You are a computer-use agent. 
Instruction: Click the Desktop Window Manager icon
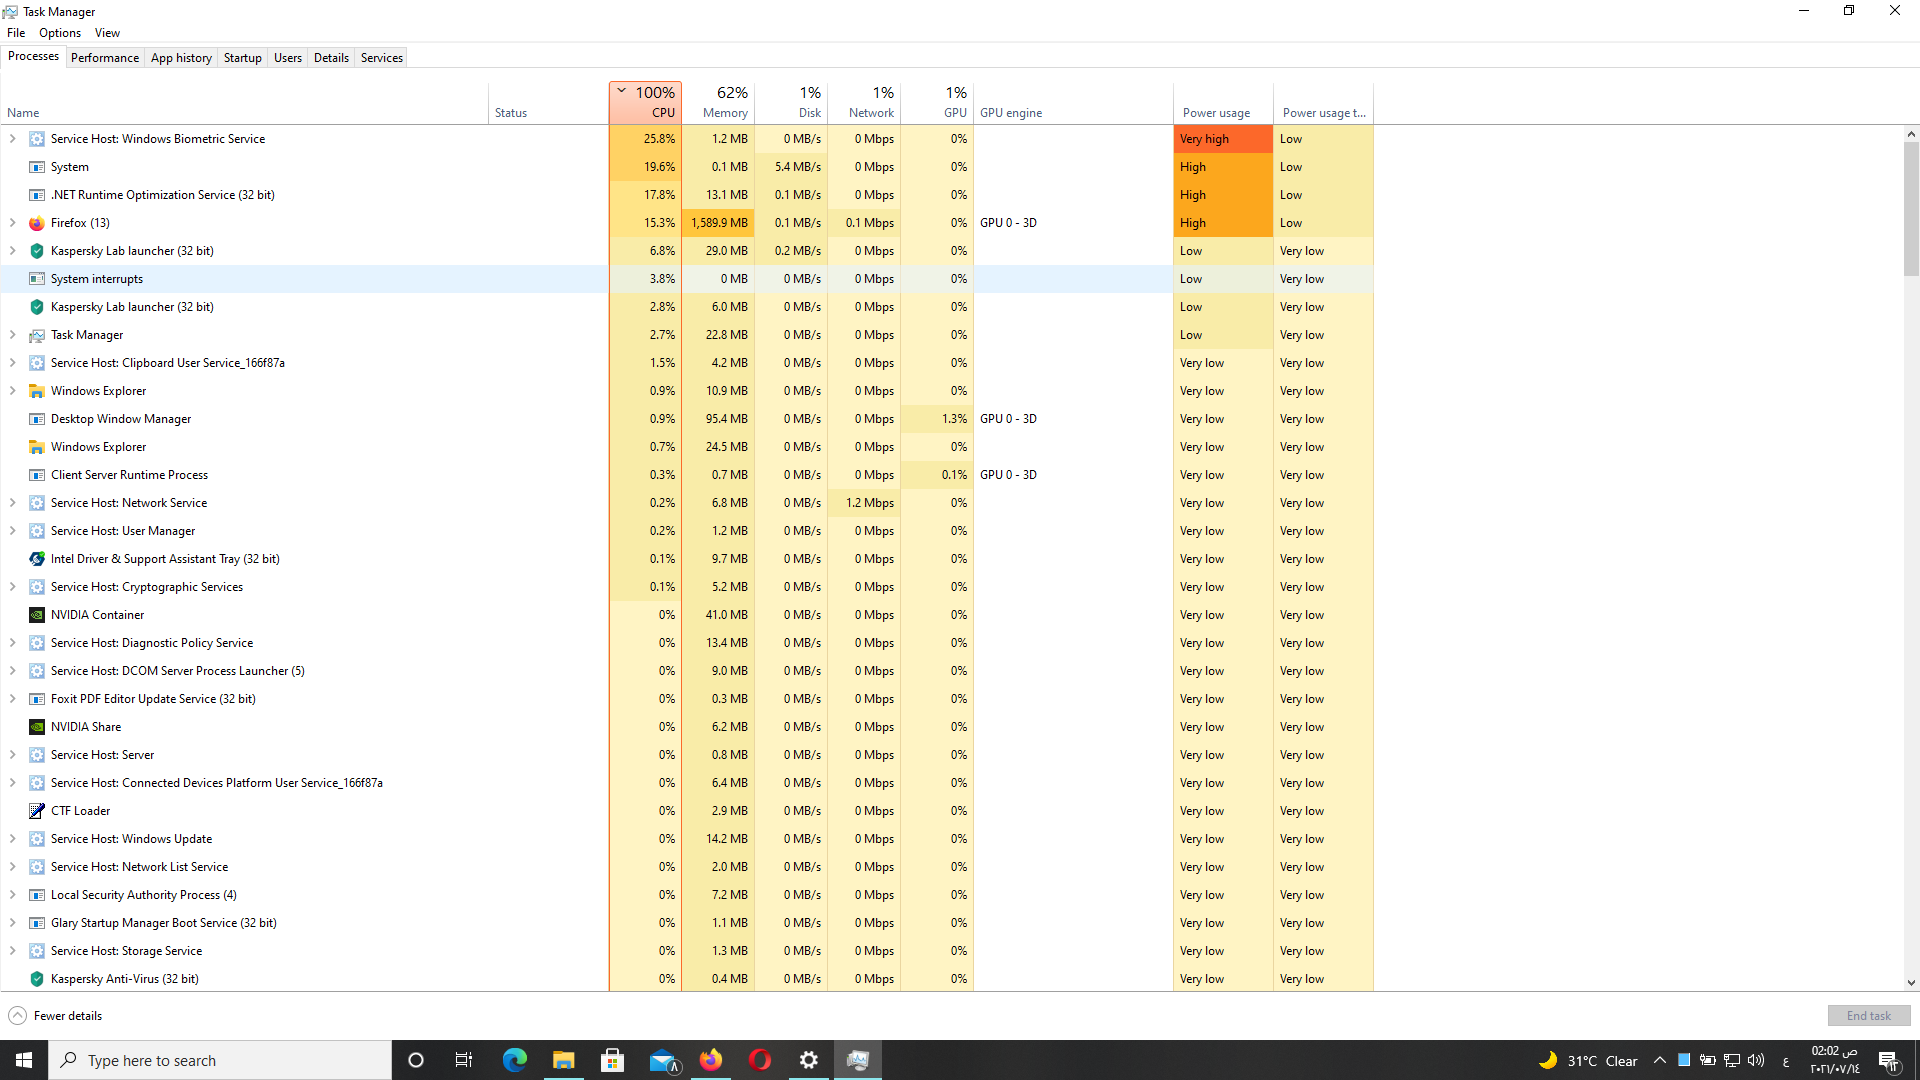(37, 419)
